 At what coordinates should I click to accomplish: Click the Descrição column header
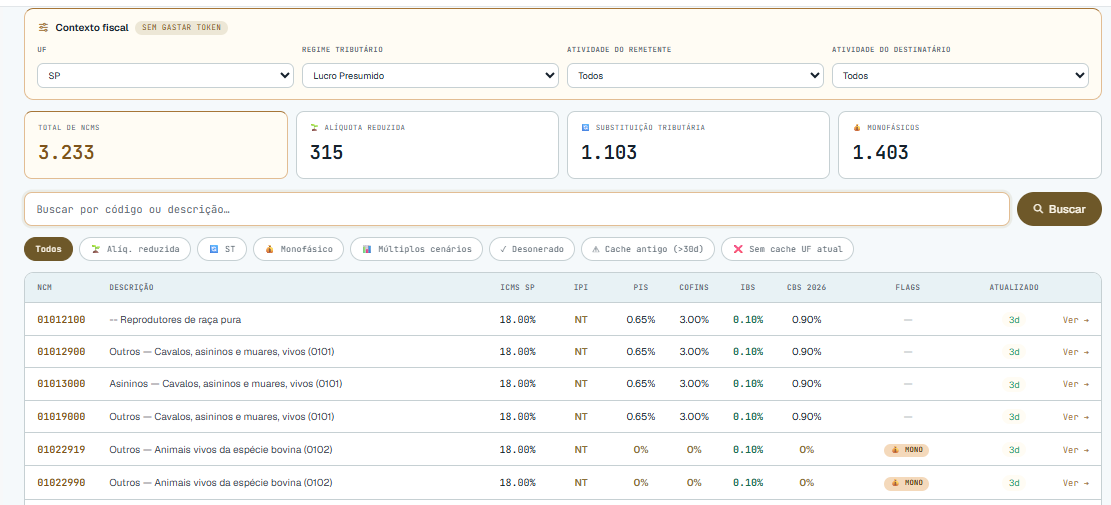[131, 288]
